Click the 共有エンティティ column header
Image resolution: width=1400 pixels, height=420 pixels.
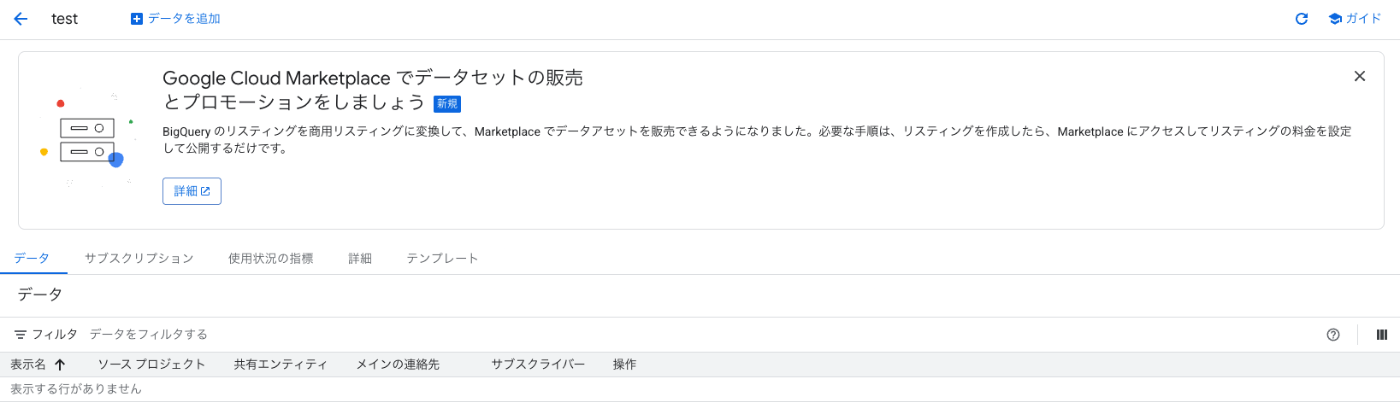[x=281, y=364]
